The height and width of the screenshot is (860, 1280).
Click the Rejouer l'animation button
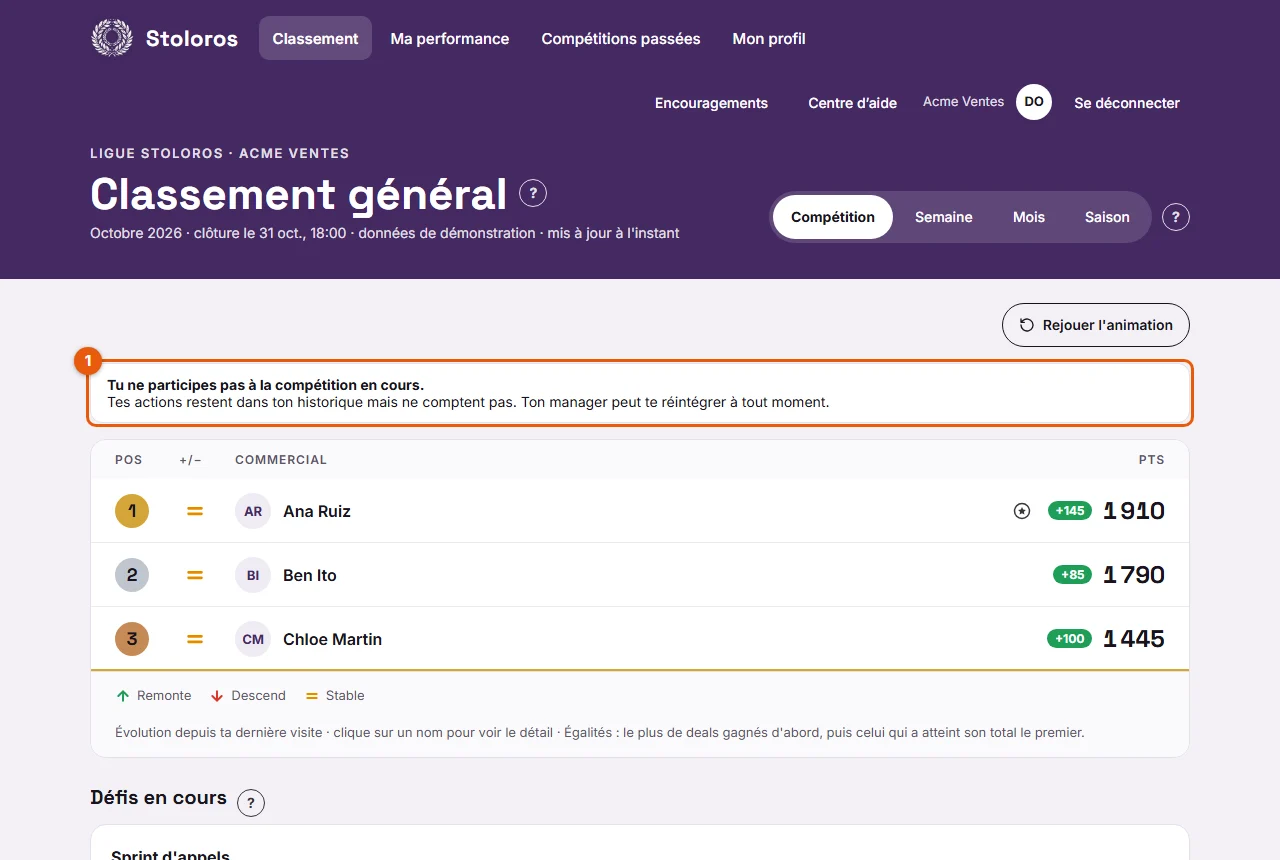pyautogui.click(x=1096, y=325)
